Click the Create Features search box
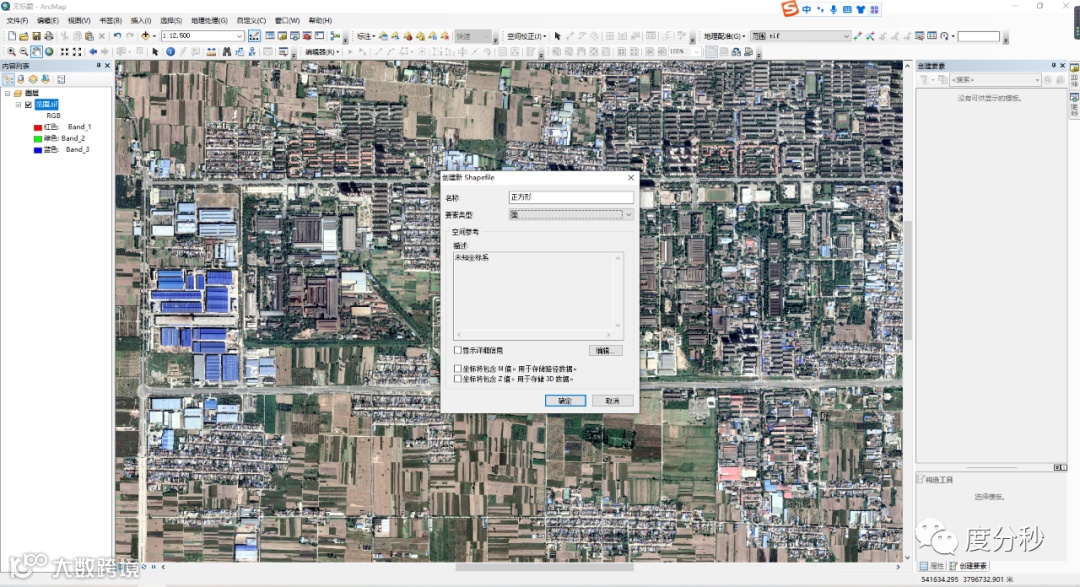This screenshot has width=1080, height=587. [x=995, y=80]
